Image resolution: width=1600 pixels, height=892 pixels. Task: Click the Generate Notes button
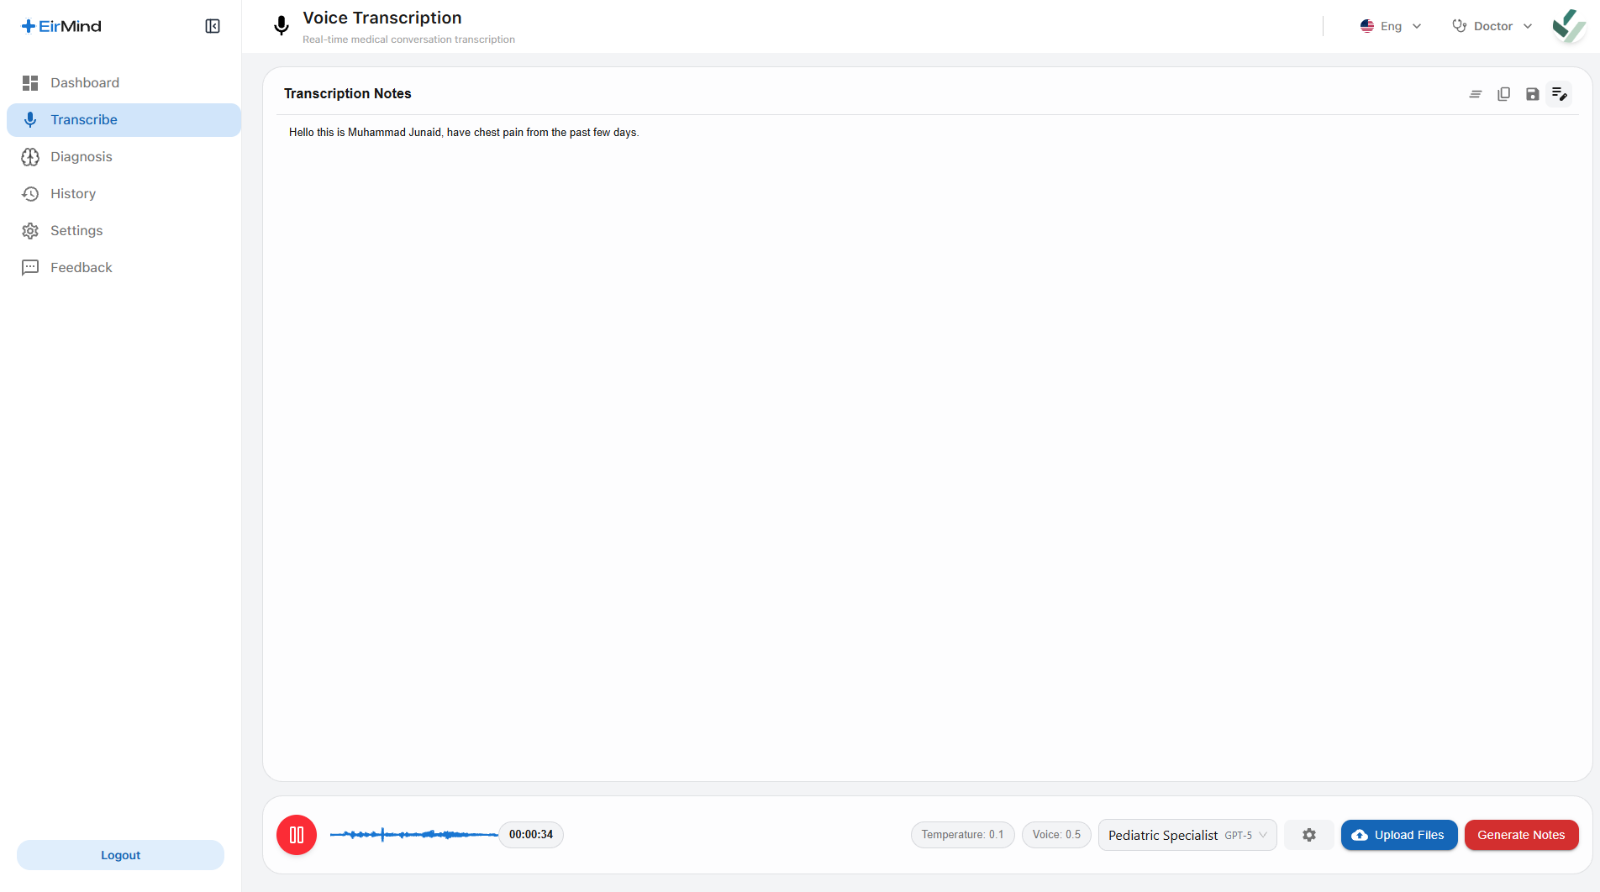pyautogui.click(x=1521, y=835)
